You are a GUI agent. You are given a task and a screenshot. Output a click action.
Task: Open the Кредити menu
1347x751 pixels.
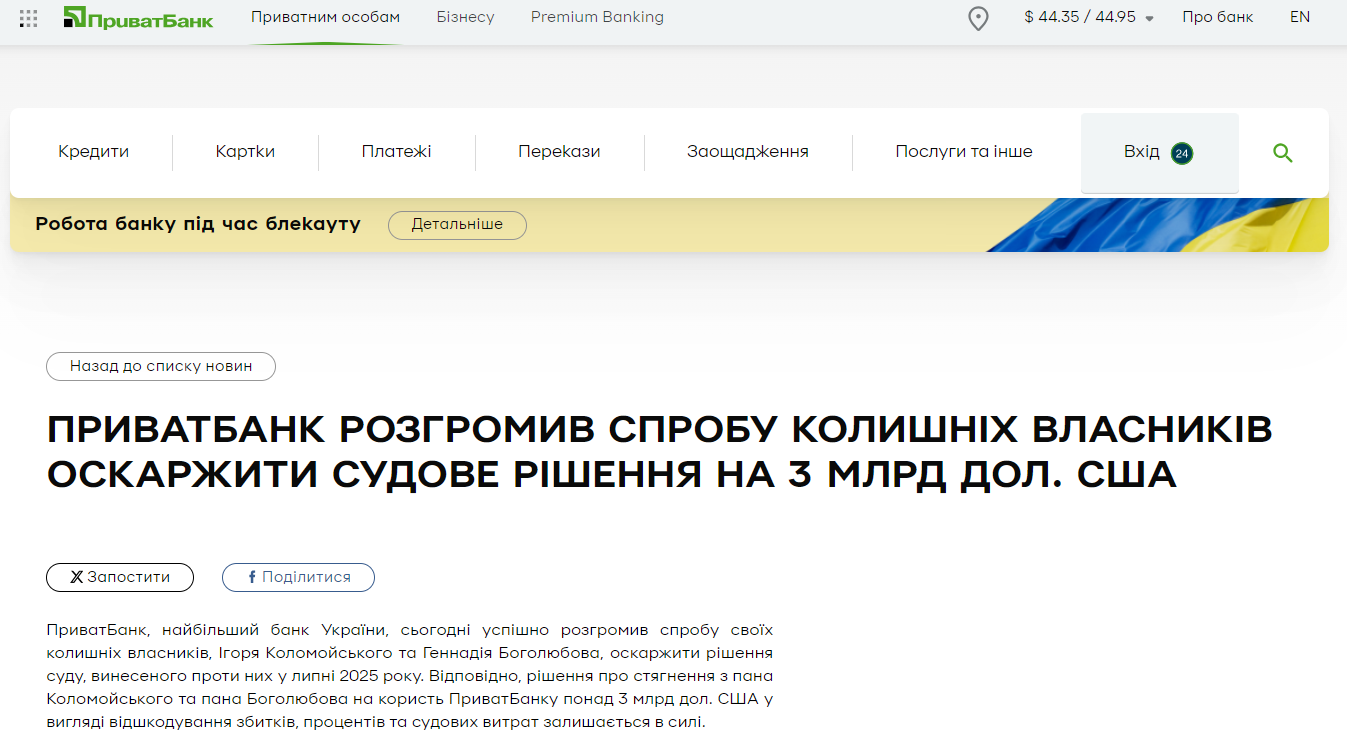[x=93, y=152]
